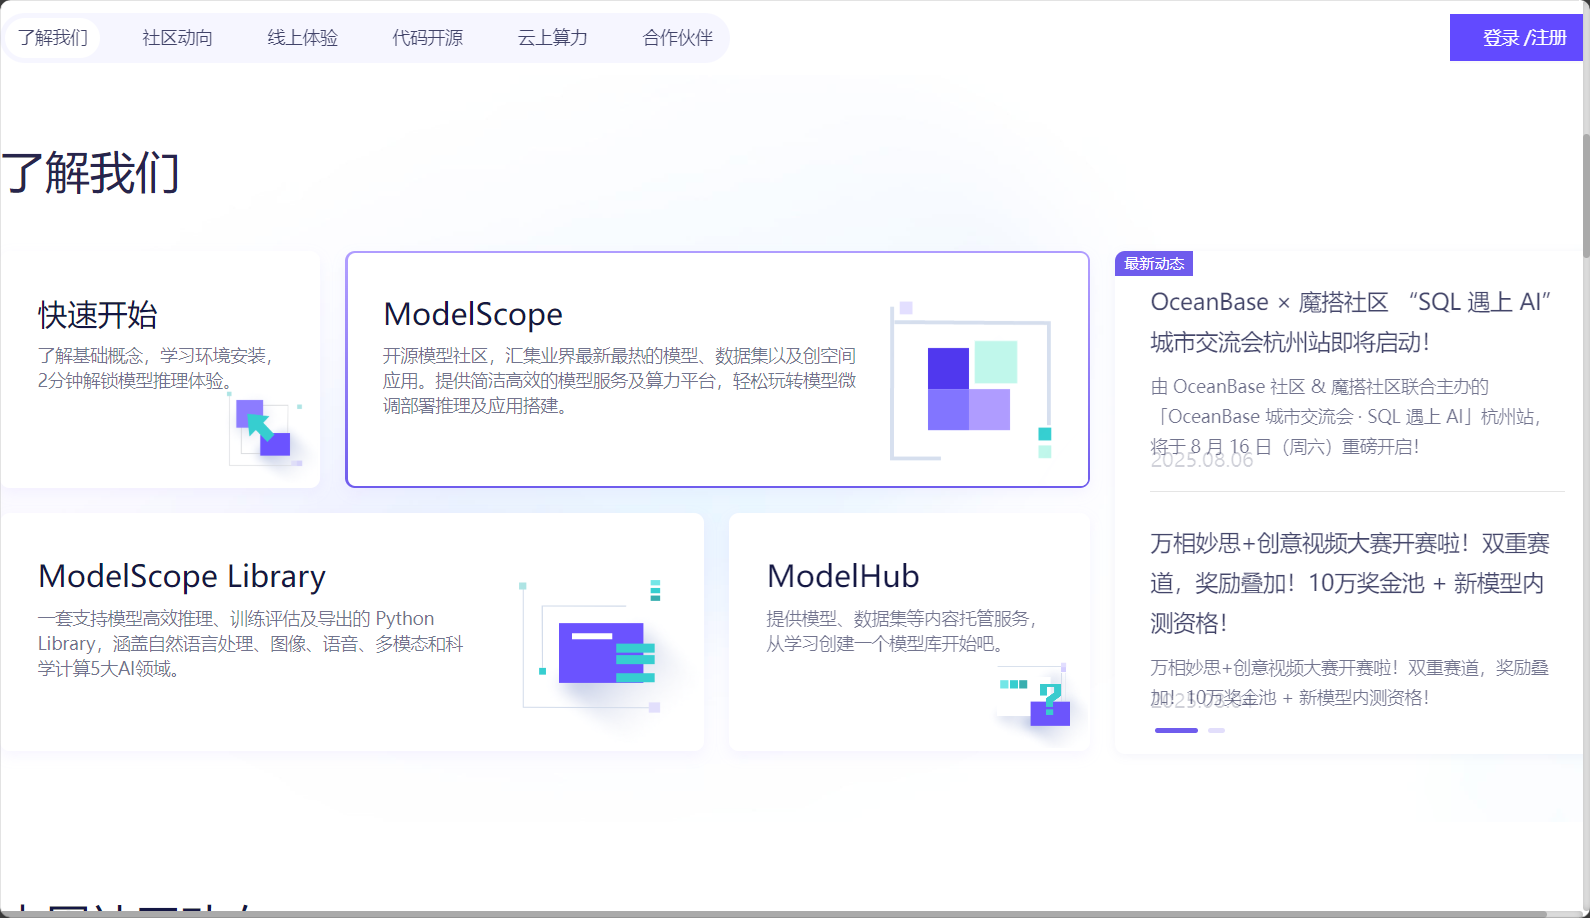The height and width of the screenshot is (918, 1590).
Task: Click the ModelHub description 提供模型、数据集 text
Action: tap(900, 631)
